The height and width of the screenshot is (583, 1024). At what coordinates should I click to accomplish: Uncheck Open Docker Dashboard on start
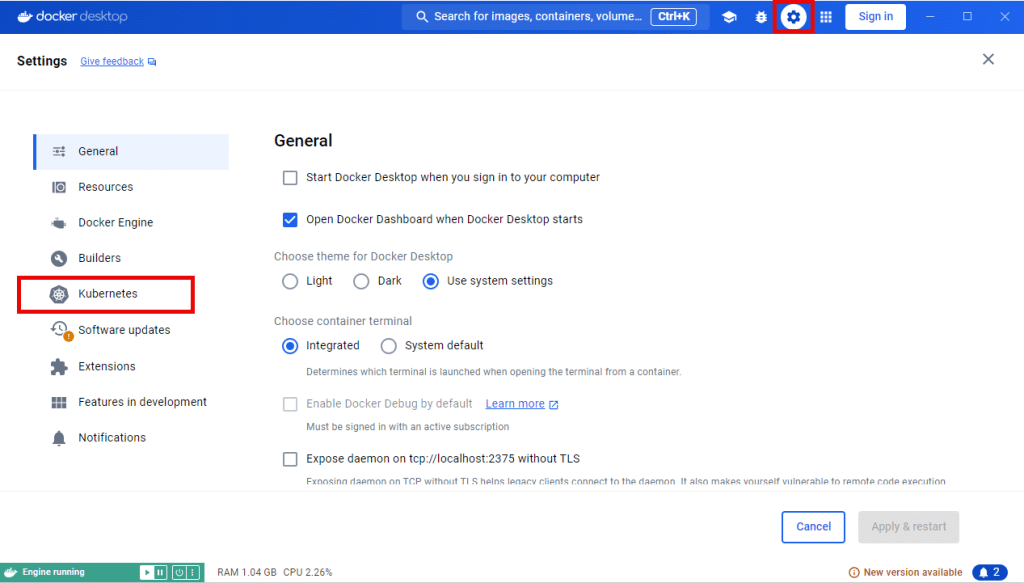coord(290,219)
